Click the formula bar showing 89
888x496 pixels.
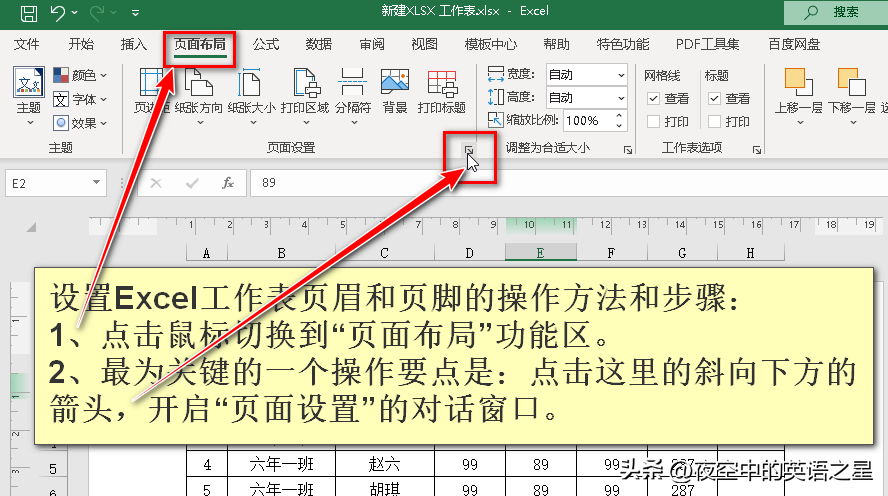click(569, 183)
